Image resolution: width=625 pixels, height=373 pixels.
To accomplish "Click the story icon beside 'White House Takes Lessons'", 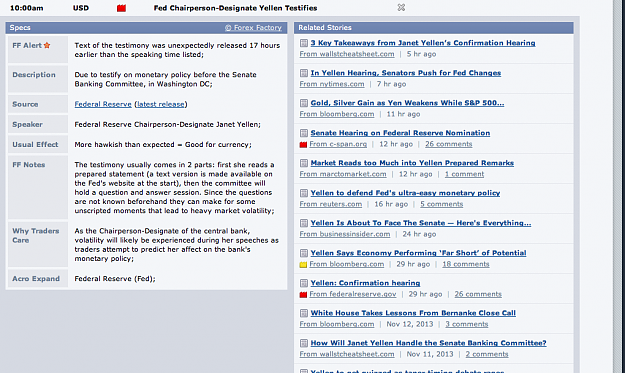I will pyautogui.click(x=304, y=313).
